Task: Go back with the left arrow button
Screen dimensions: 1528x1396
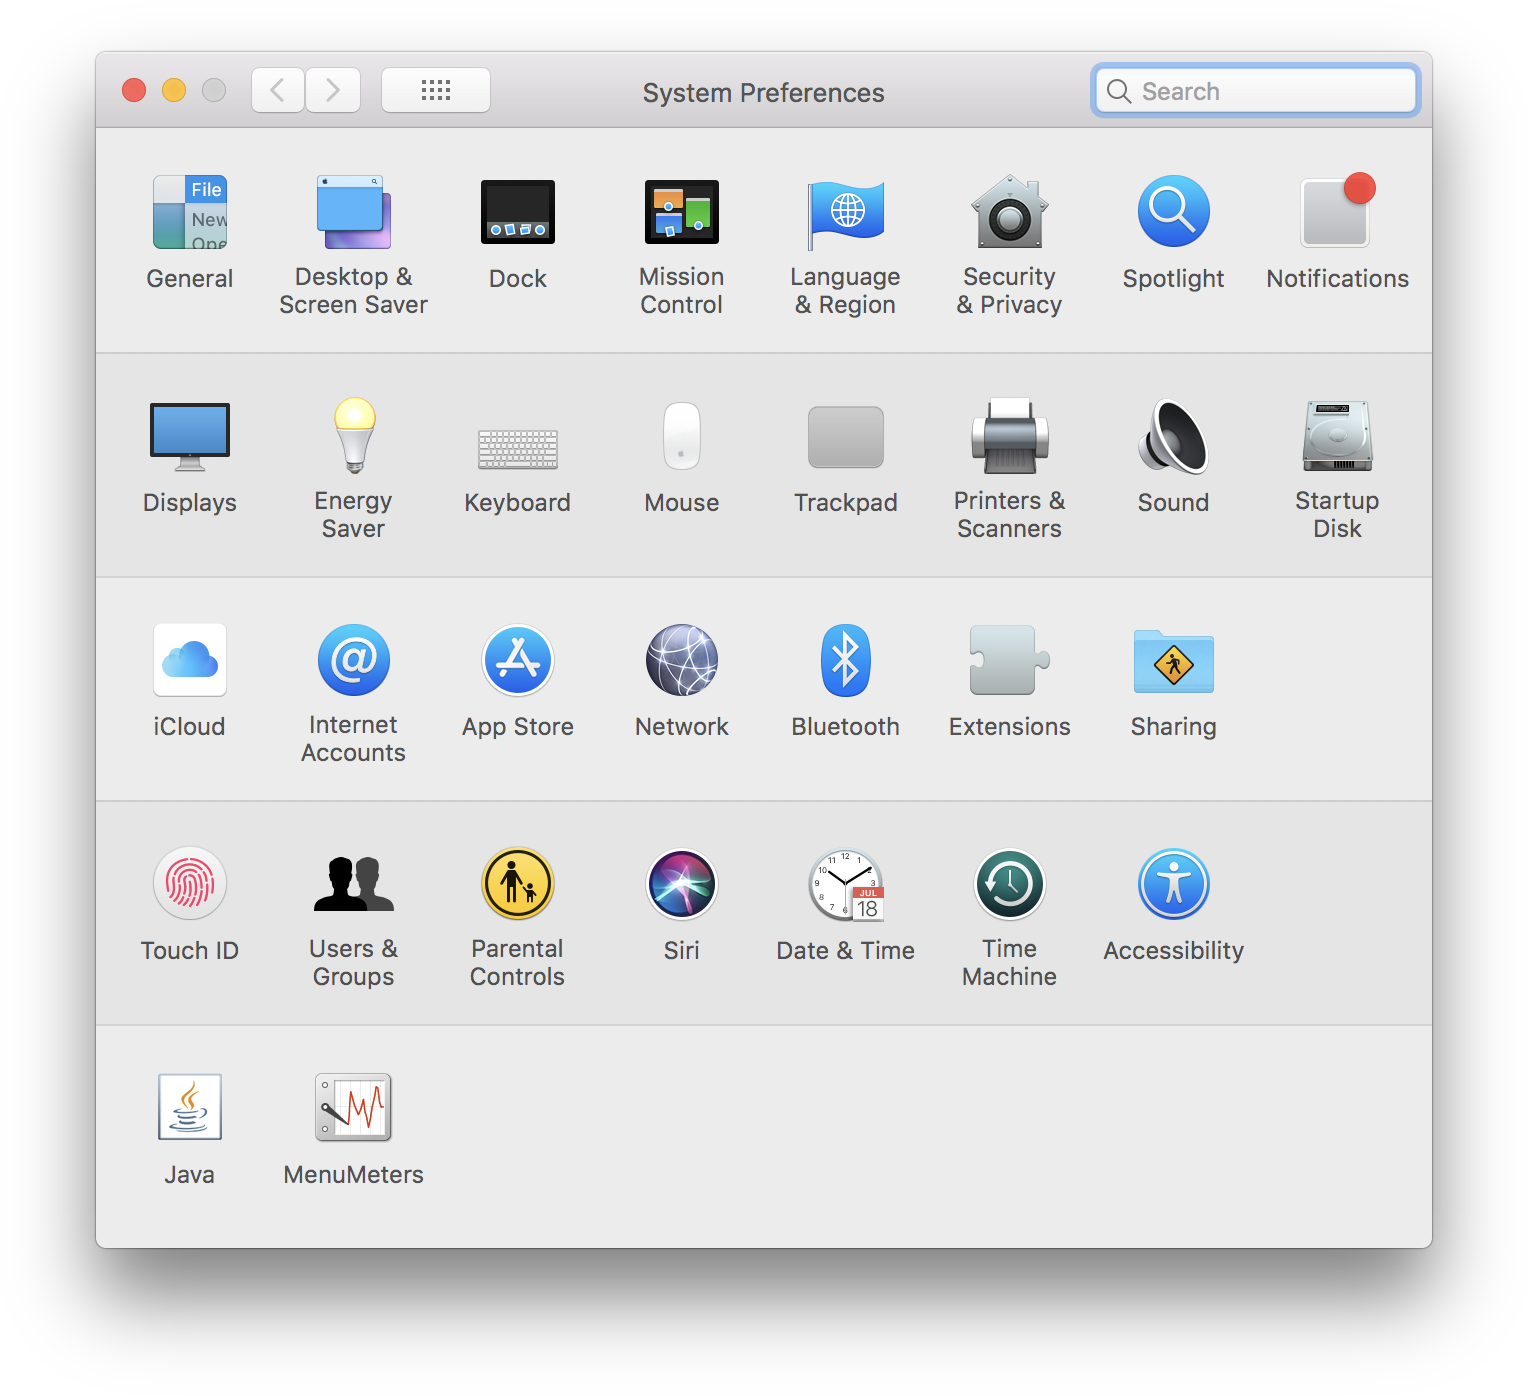Action: 278,90
